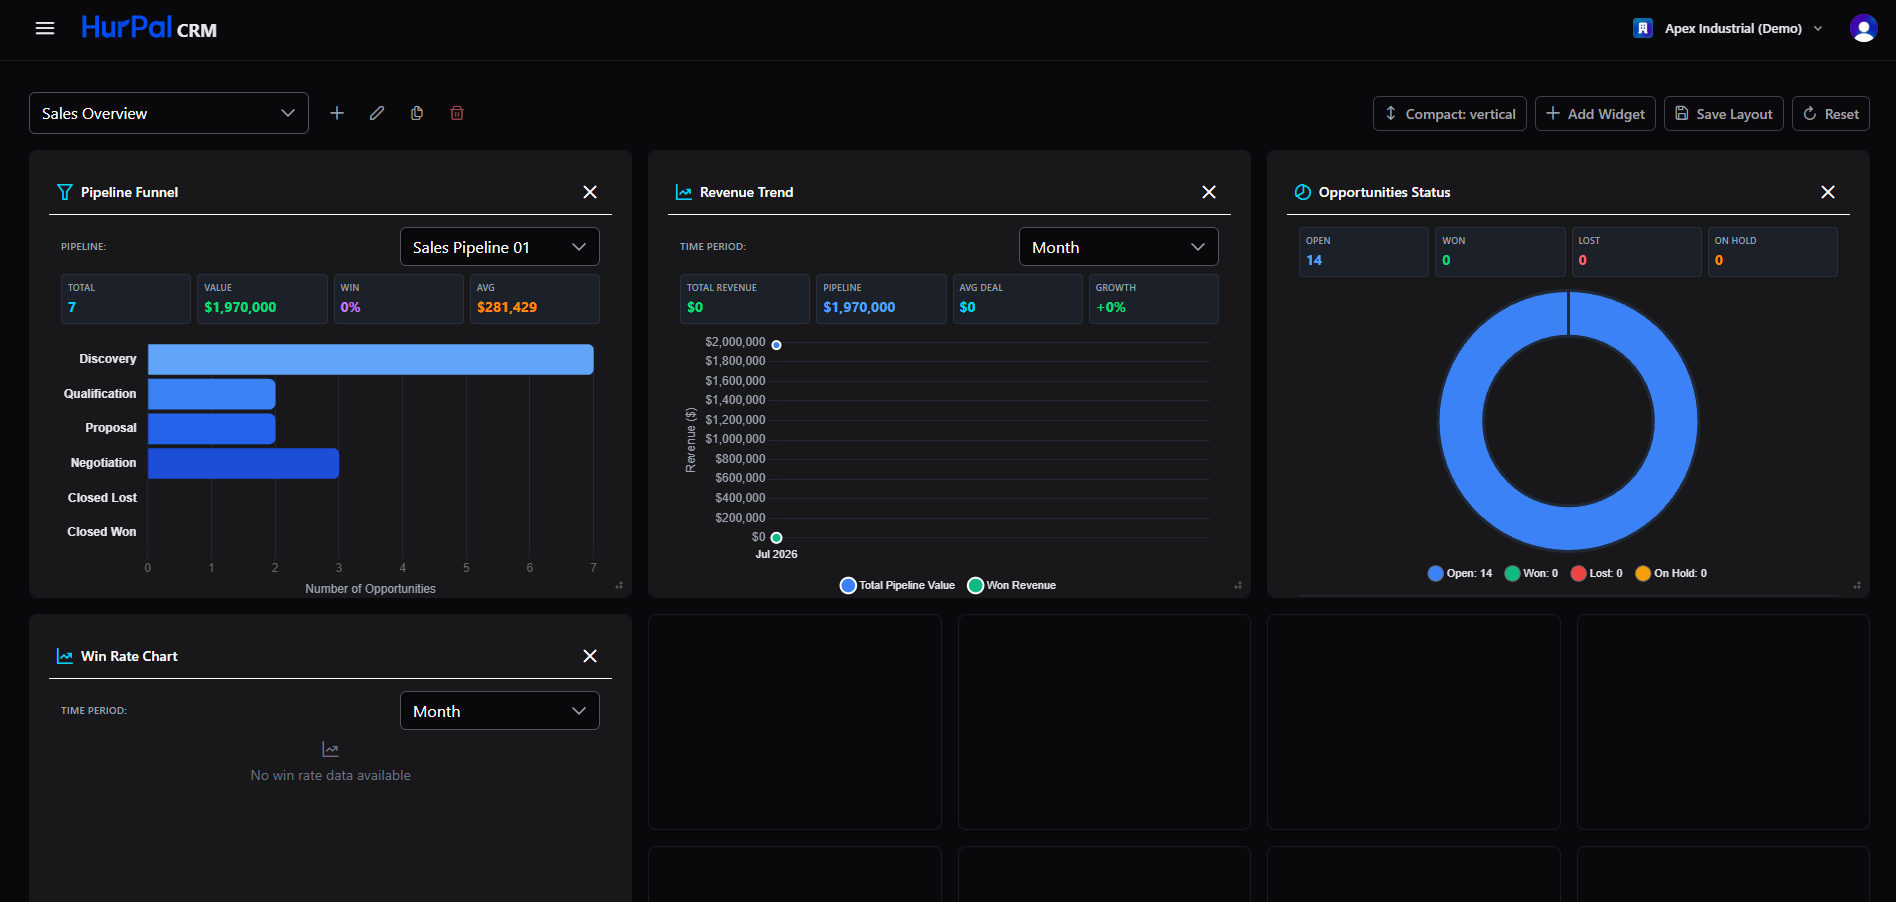
Task: Toggle the Compact: vertical layout button
Action: pos(1450,114)
